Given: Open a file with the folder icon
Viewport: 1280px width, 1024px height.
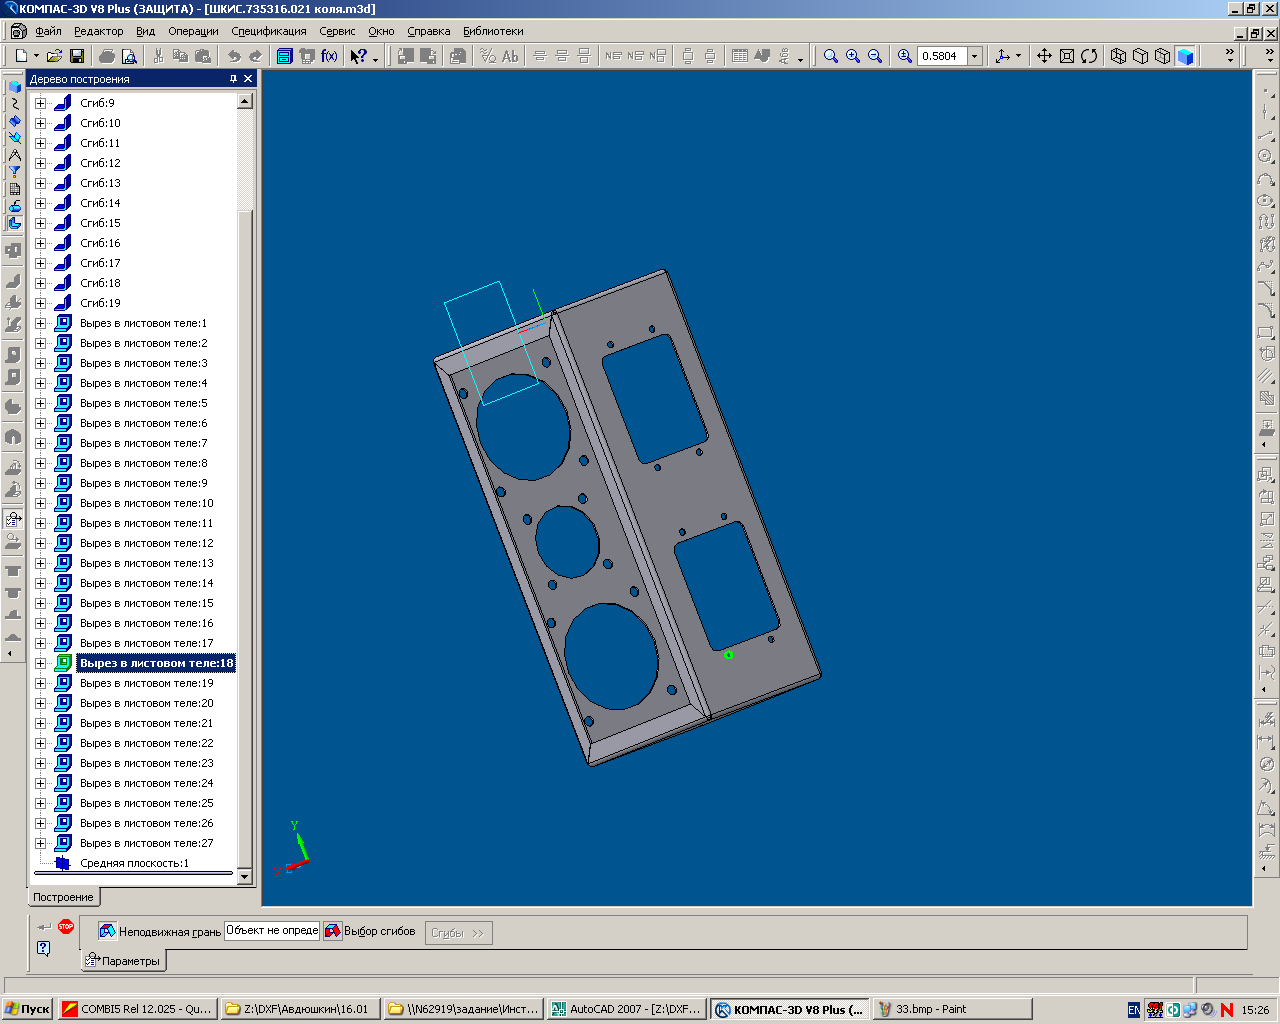Looking at the screenshot, I should 54,56.
